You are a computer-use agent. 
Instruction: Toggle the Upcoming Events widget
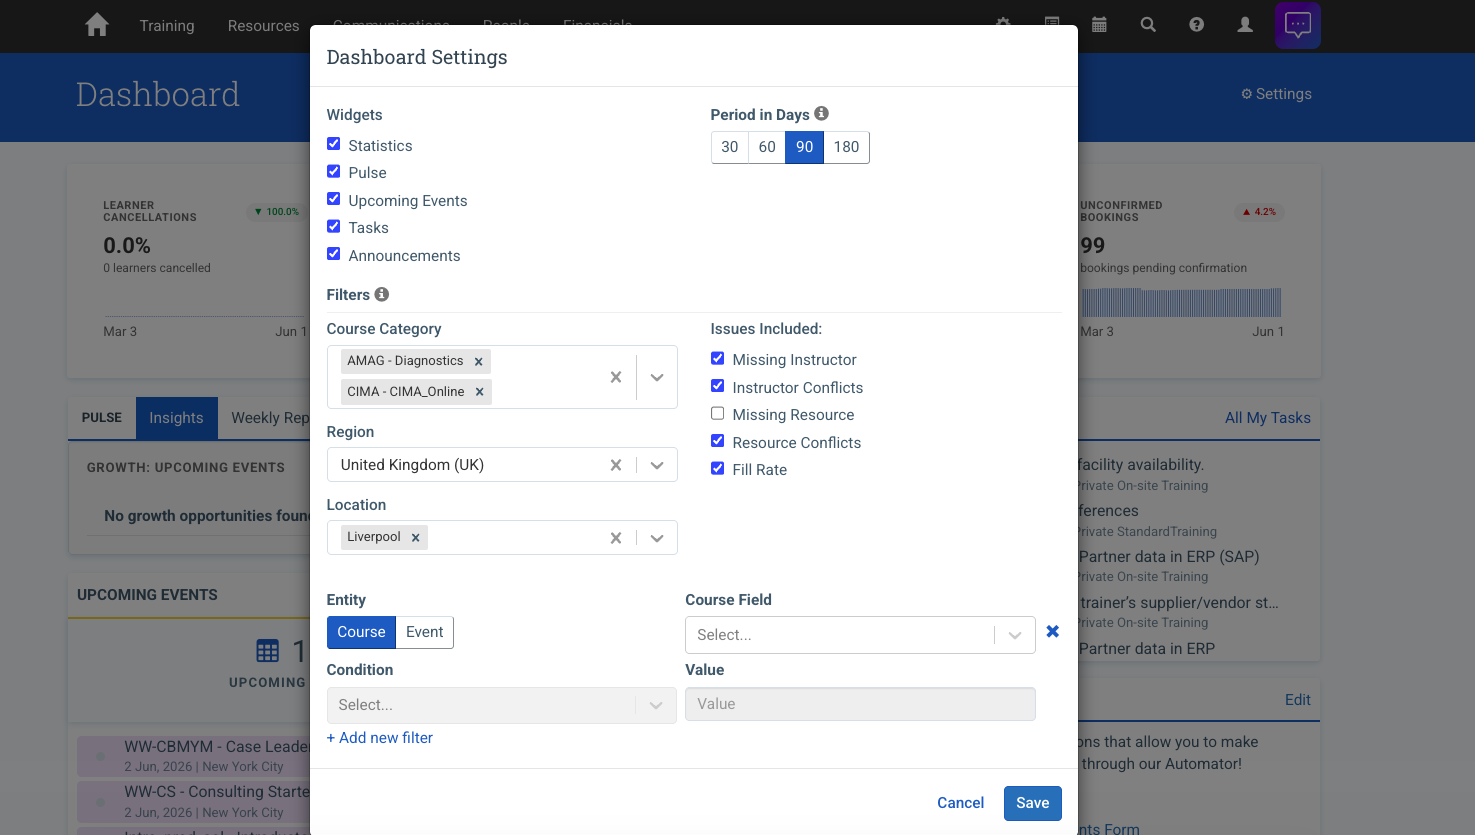(334, 199)
